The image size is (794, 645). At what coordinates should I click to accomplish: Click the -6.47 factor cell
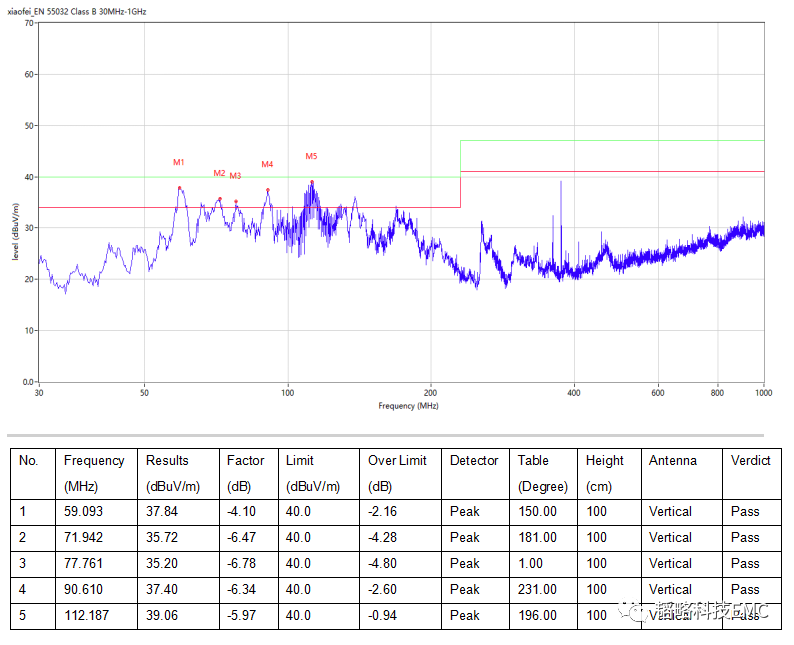pos(243,537)
